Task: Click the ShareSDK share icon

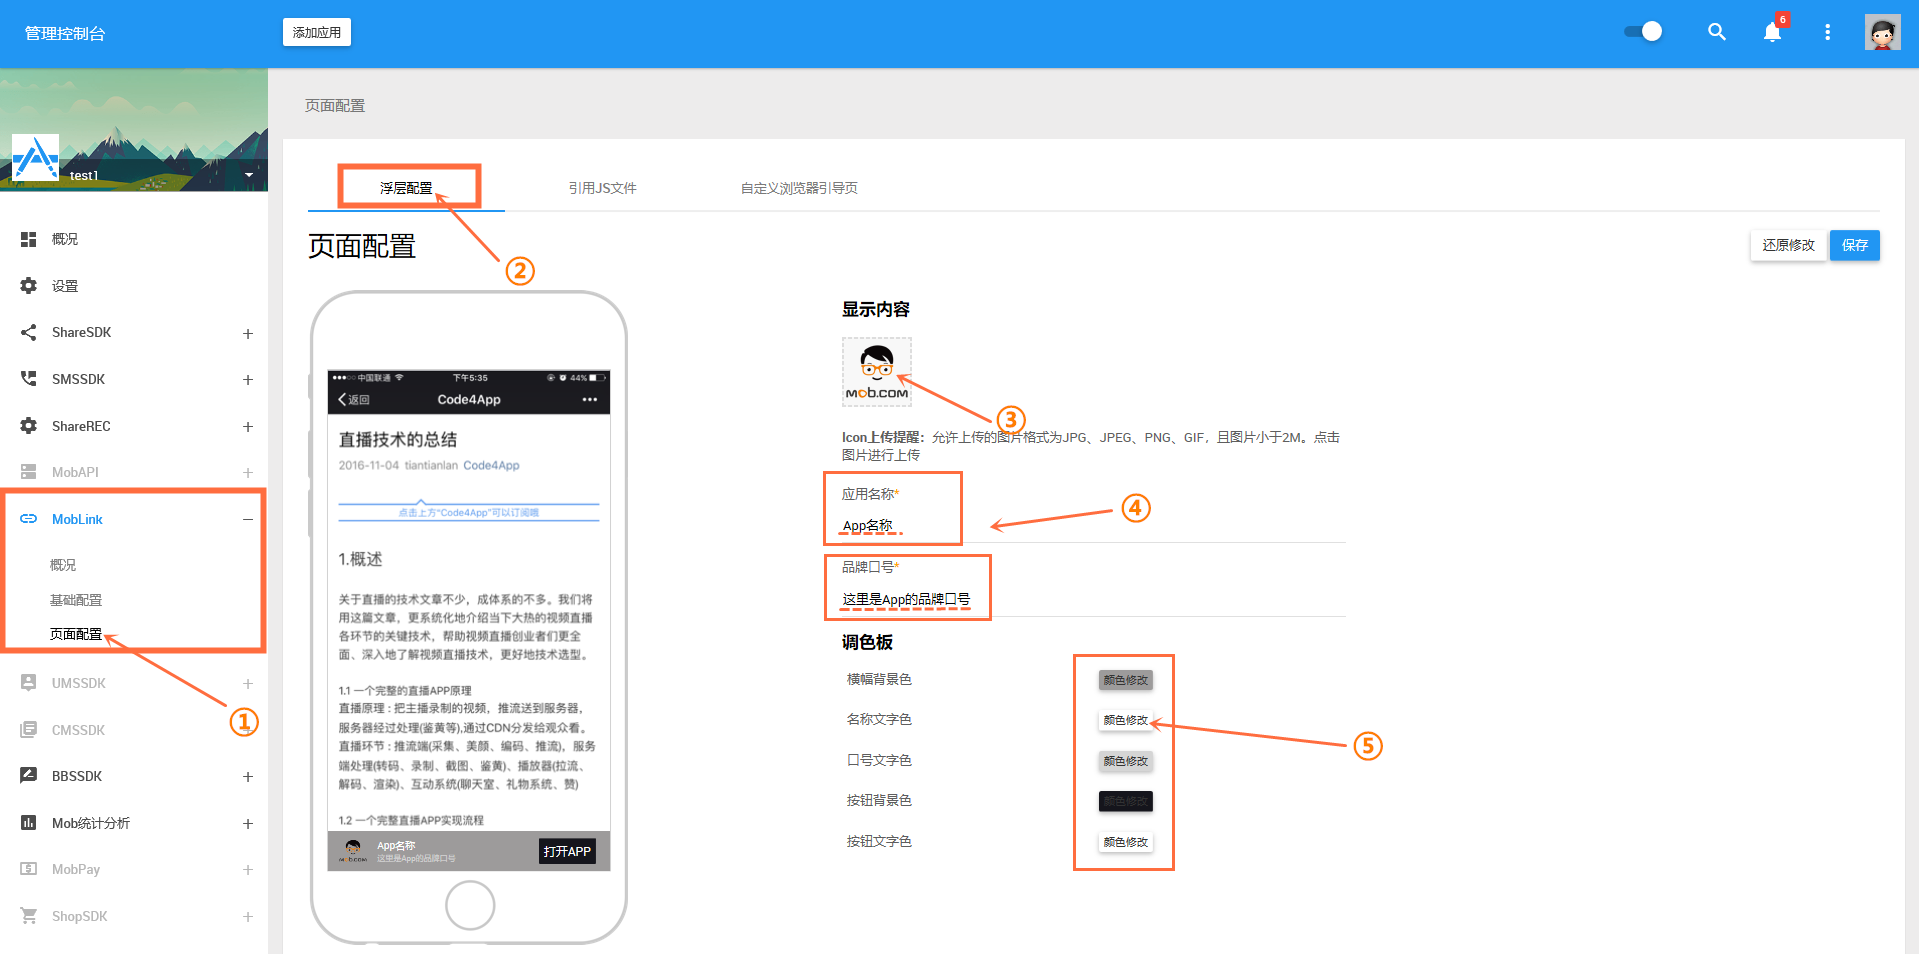Action: [x=28, y=332]
